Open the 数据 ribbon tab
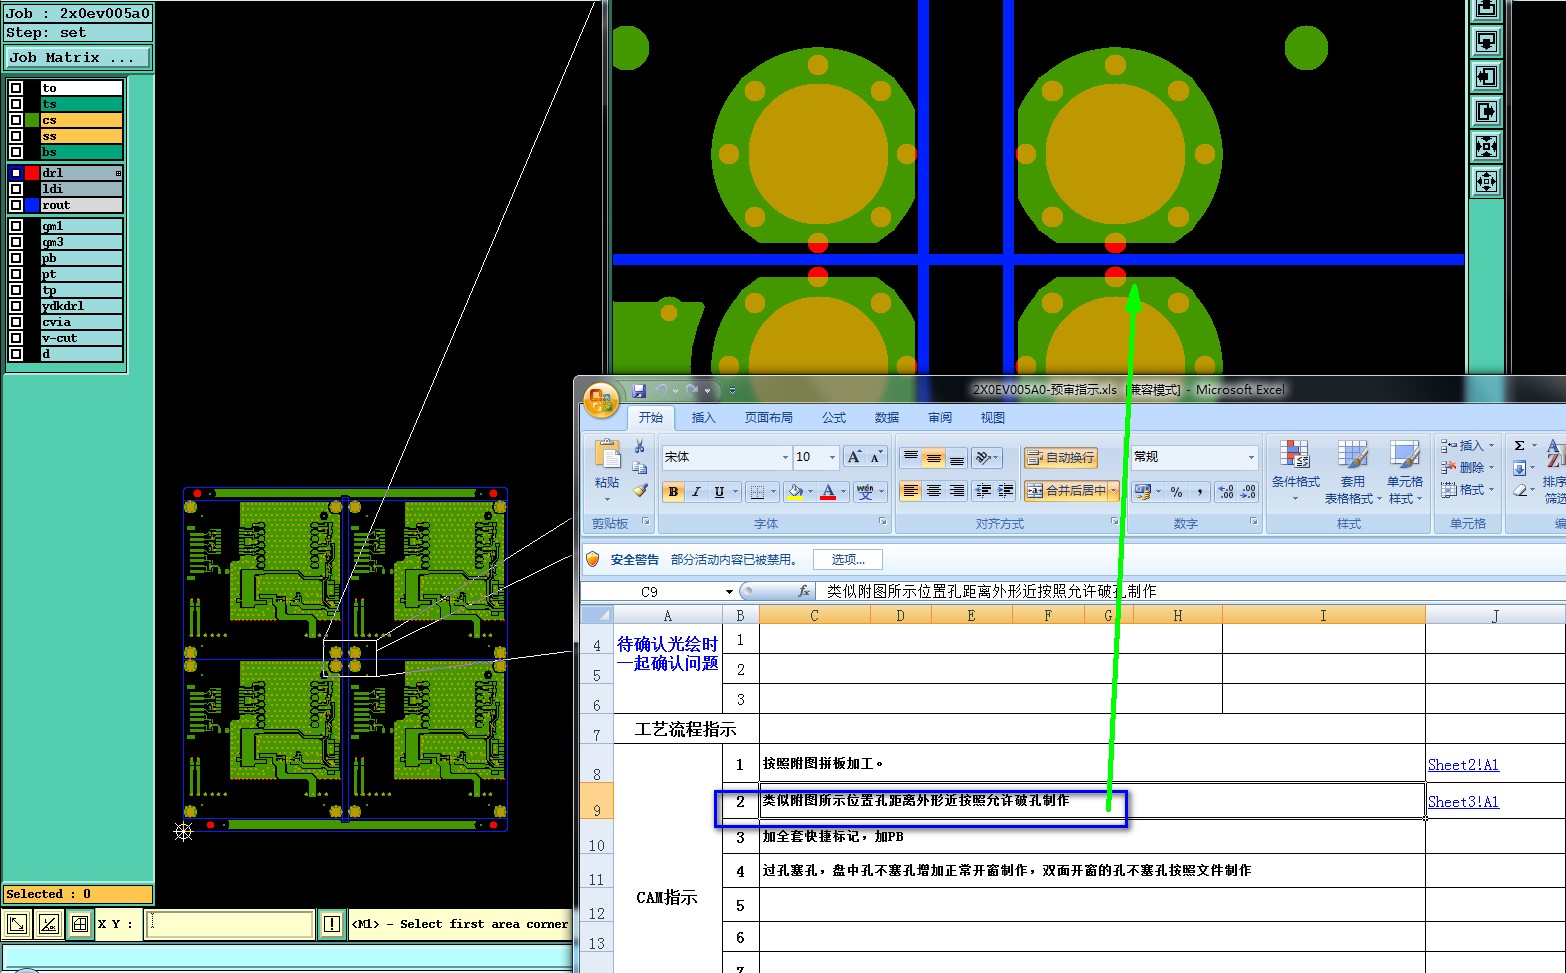This screenshot has height=973, width=1566. [887, 418]
